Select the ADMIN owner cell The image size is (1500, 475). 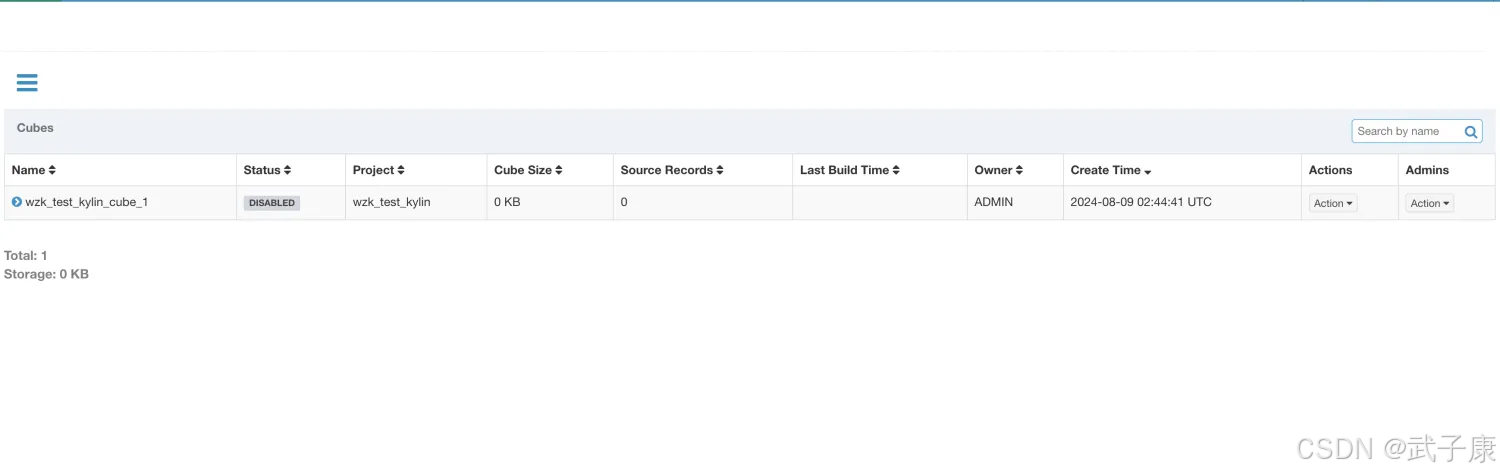994,202
